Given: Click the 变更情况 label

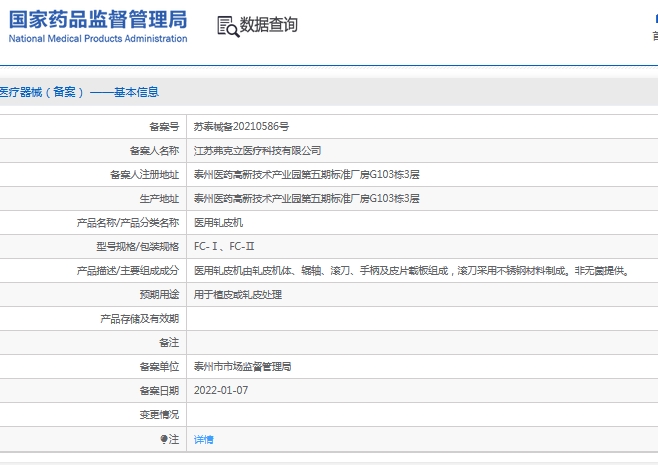Looking at the screenshot, I should 159,415.
